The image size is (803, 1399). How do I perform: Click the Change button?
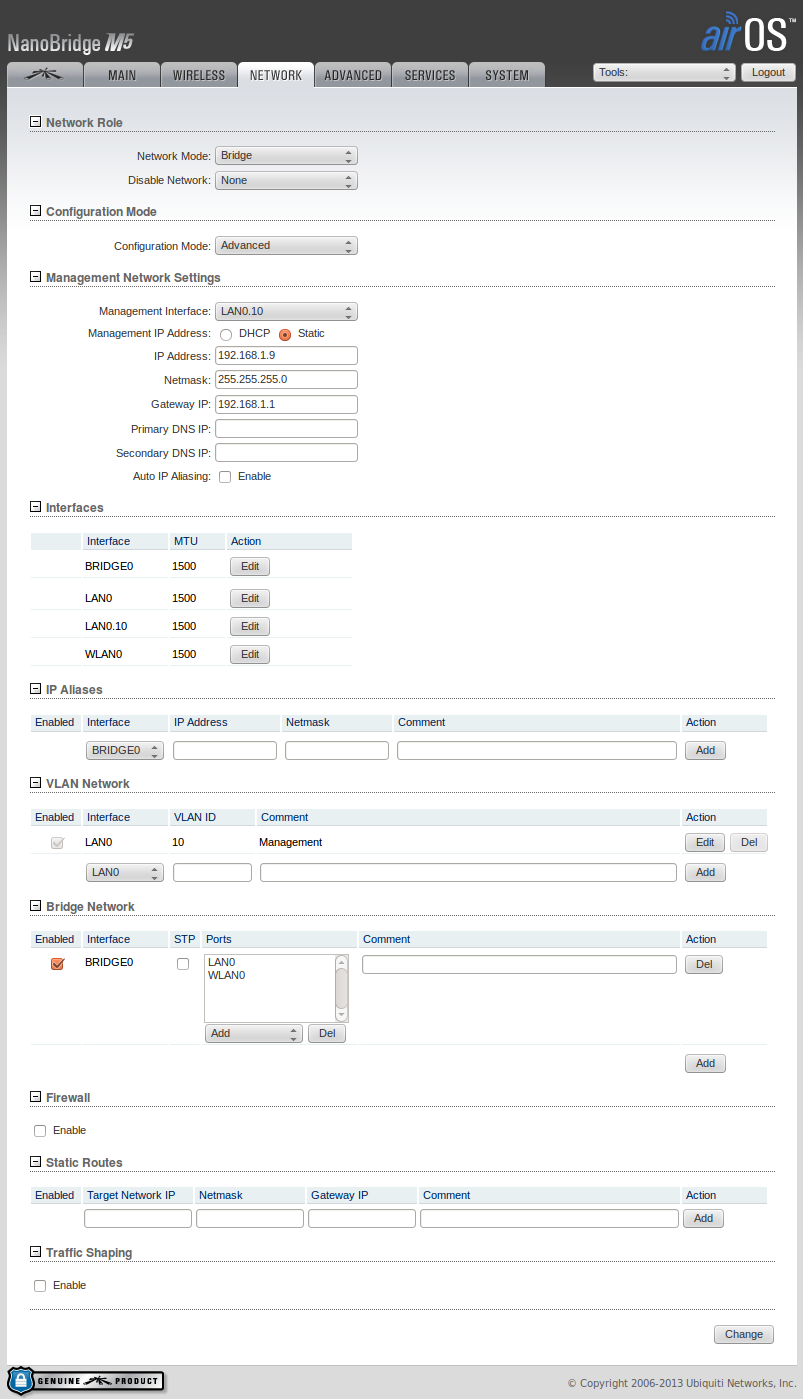[743, 1334]
